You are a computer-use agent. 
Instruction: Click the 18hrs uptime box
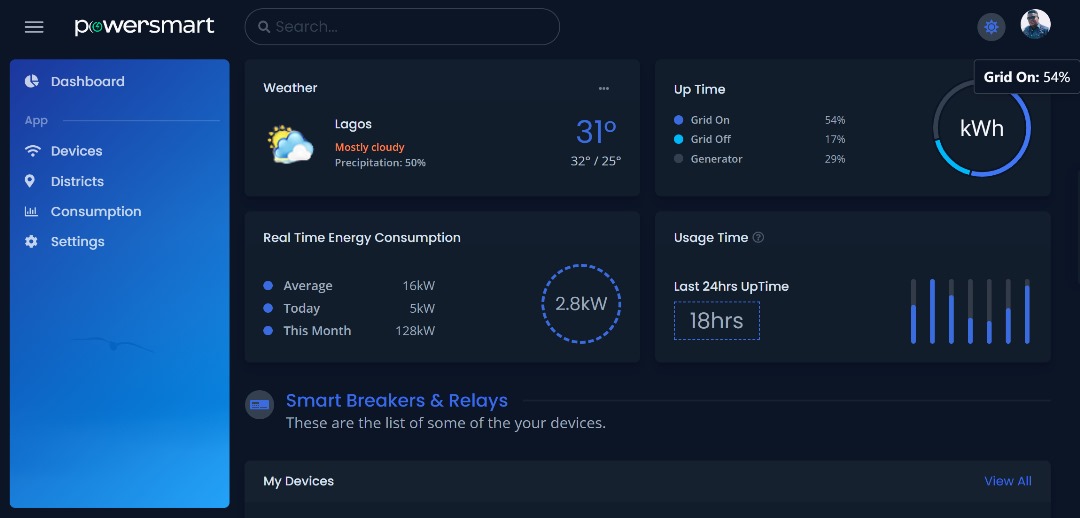(x=716, y=320)
